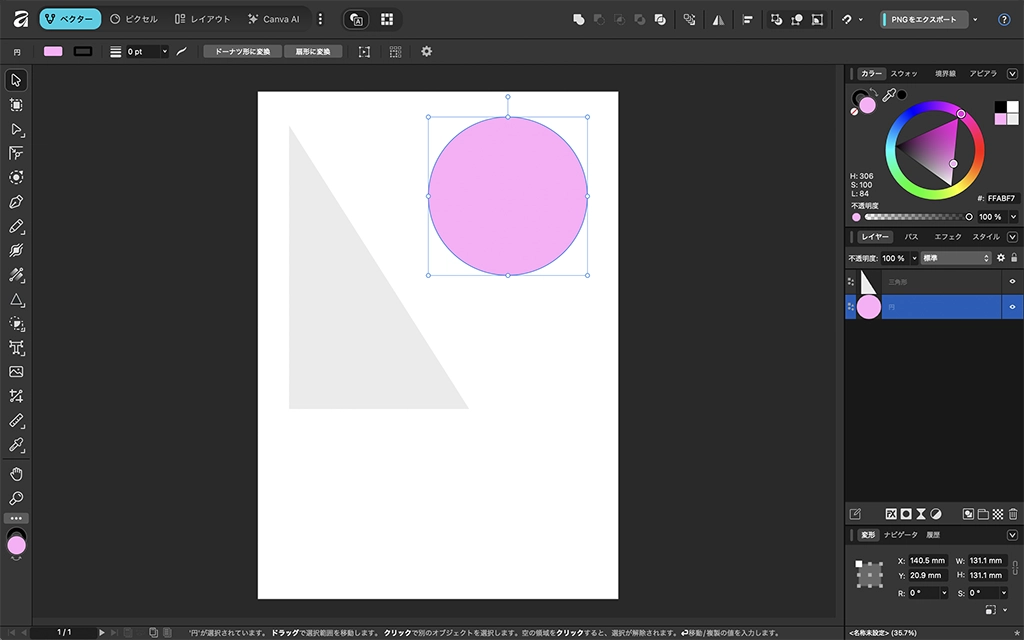Screen dimensions: 1024x640
Task: Toggle visibility of the 円 layer
Action: click(1012, 307)
